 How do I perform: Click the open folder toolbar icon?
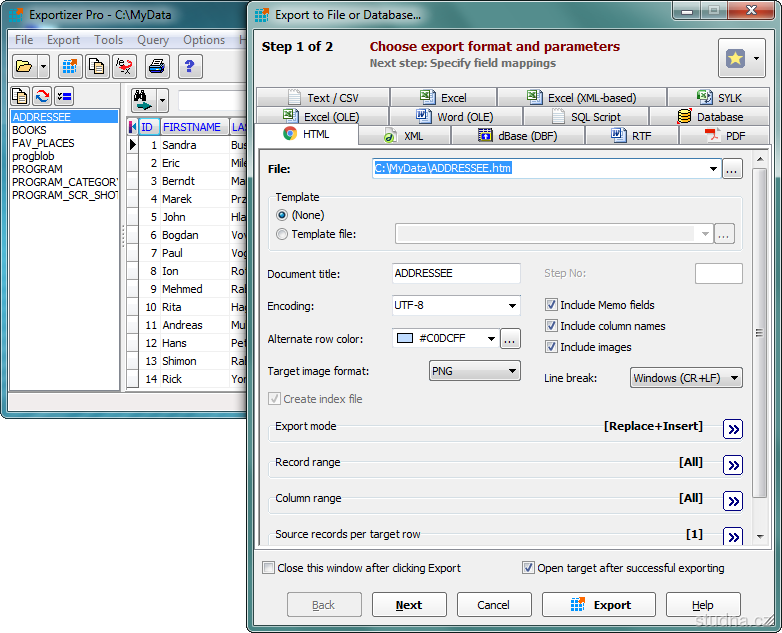[24, 67]
